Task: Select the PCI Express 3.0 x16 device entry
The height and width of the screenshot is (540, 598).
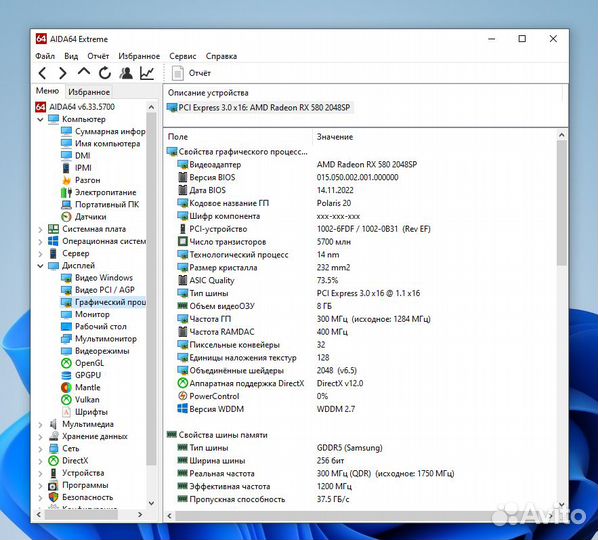Action: click(259, 108)
